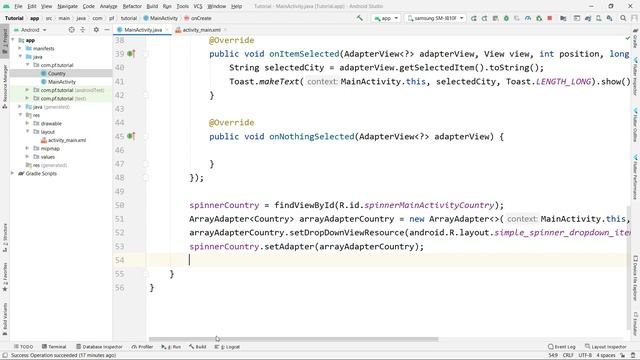Click the Attach debugger icon near Stop
Image resolution: width=640 pixels, height=360 pixels.
tap(539, 18)
